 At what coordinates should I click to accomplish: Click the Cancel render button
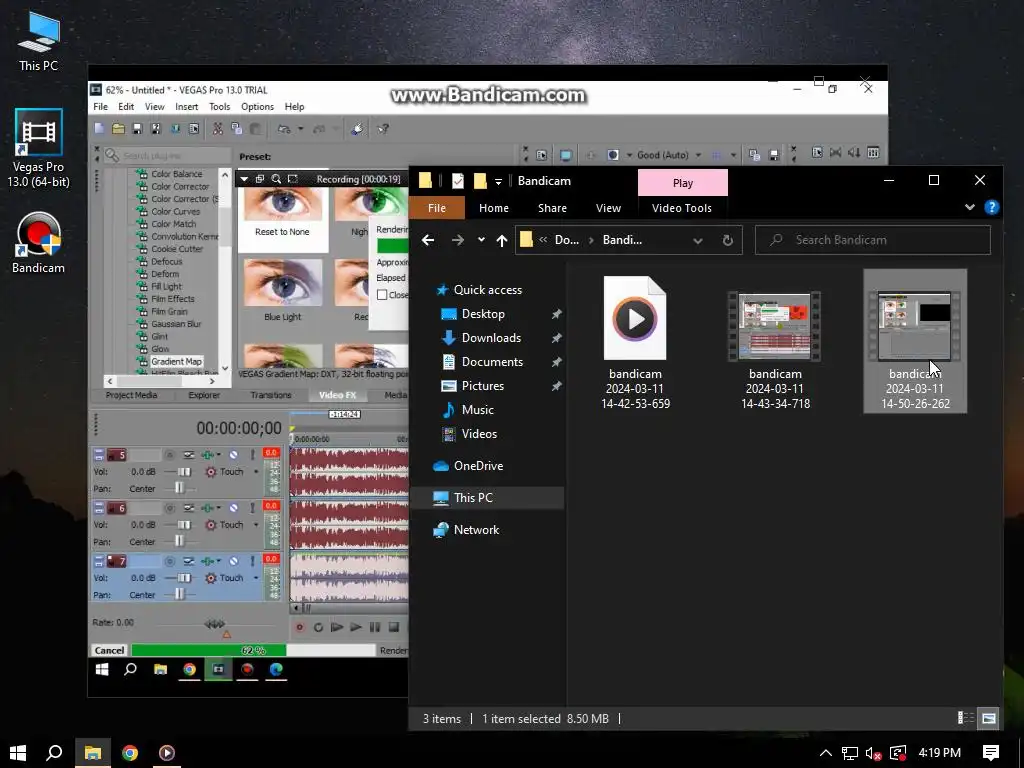click(109, 650)
